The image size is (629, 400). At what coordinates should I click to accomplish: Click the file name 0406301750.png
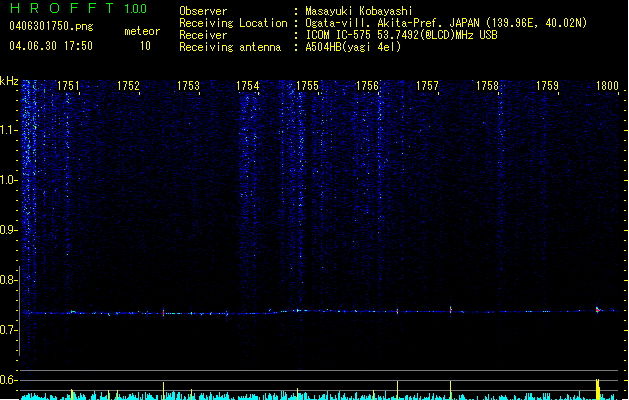[51, 26]
